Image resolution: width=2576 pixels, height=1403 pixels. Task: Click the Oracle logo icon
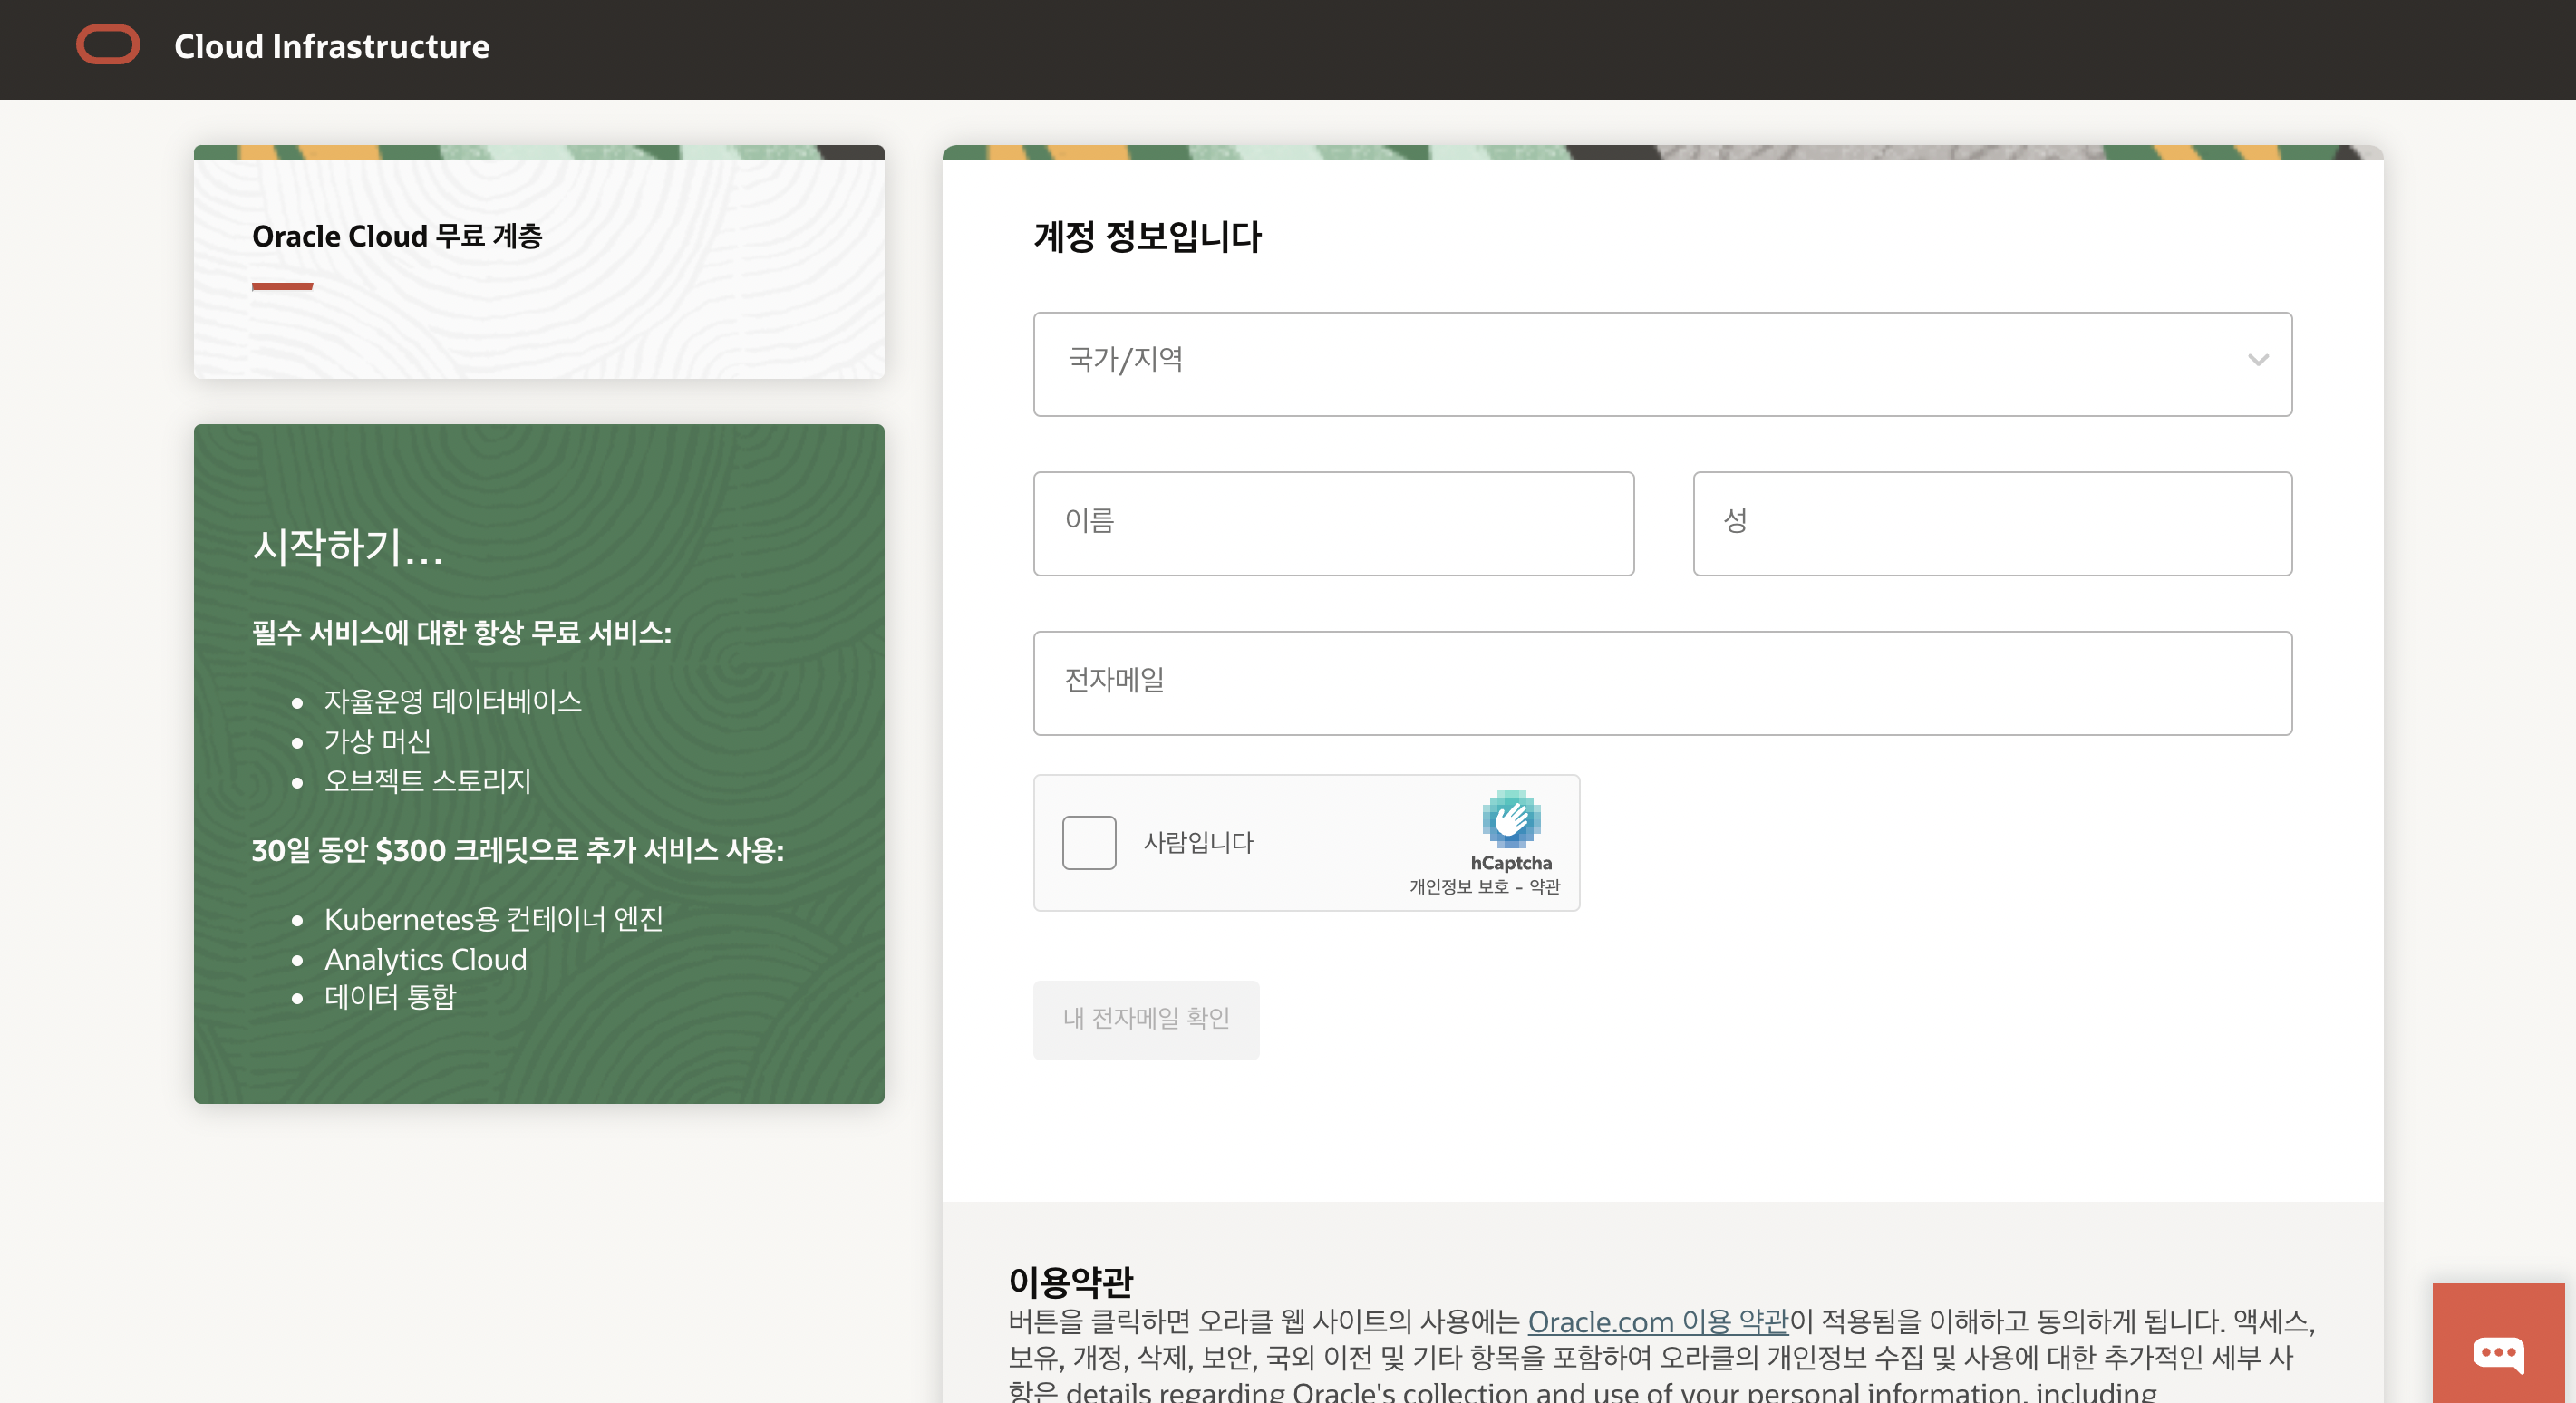108,45
